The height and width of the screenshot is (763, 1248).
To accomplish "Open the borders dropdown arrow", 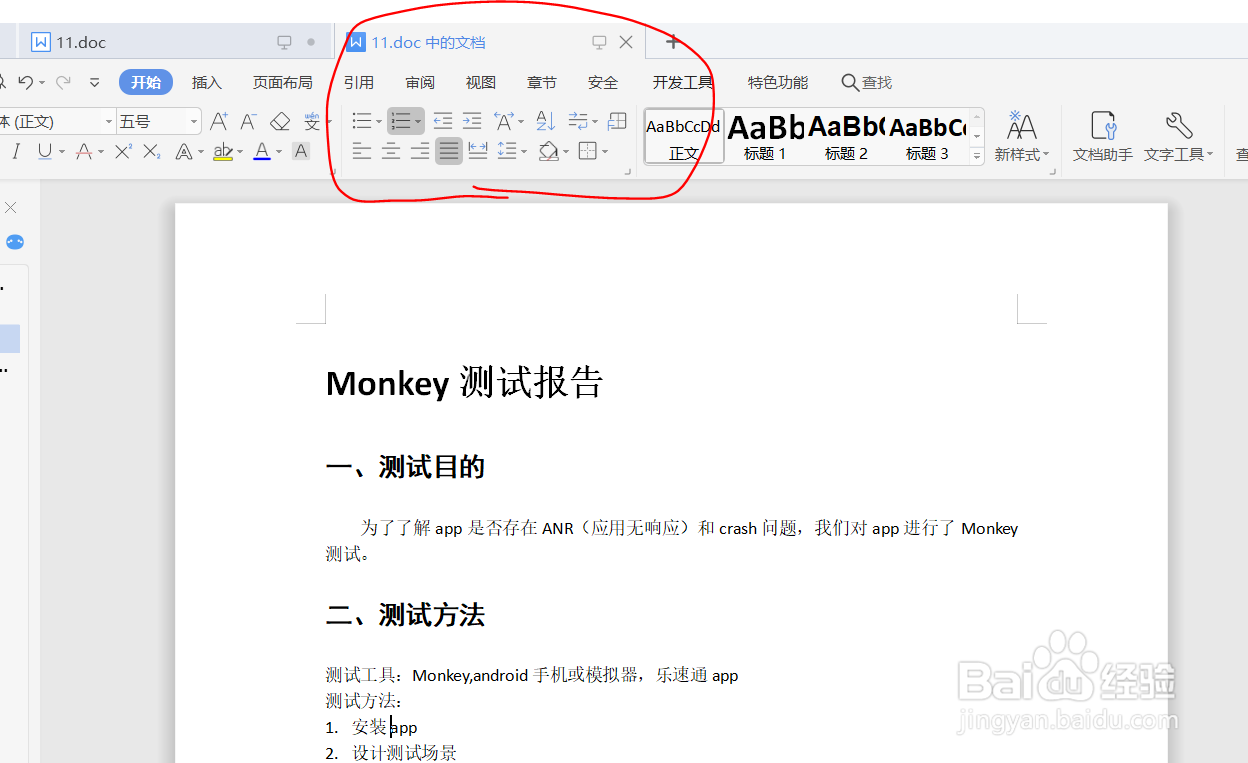I will tap(605, 152).
